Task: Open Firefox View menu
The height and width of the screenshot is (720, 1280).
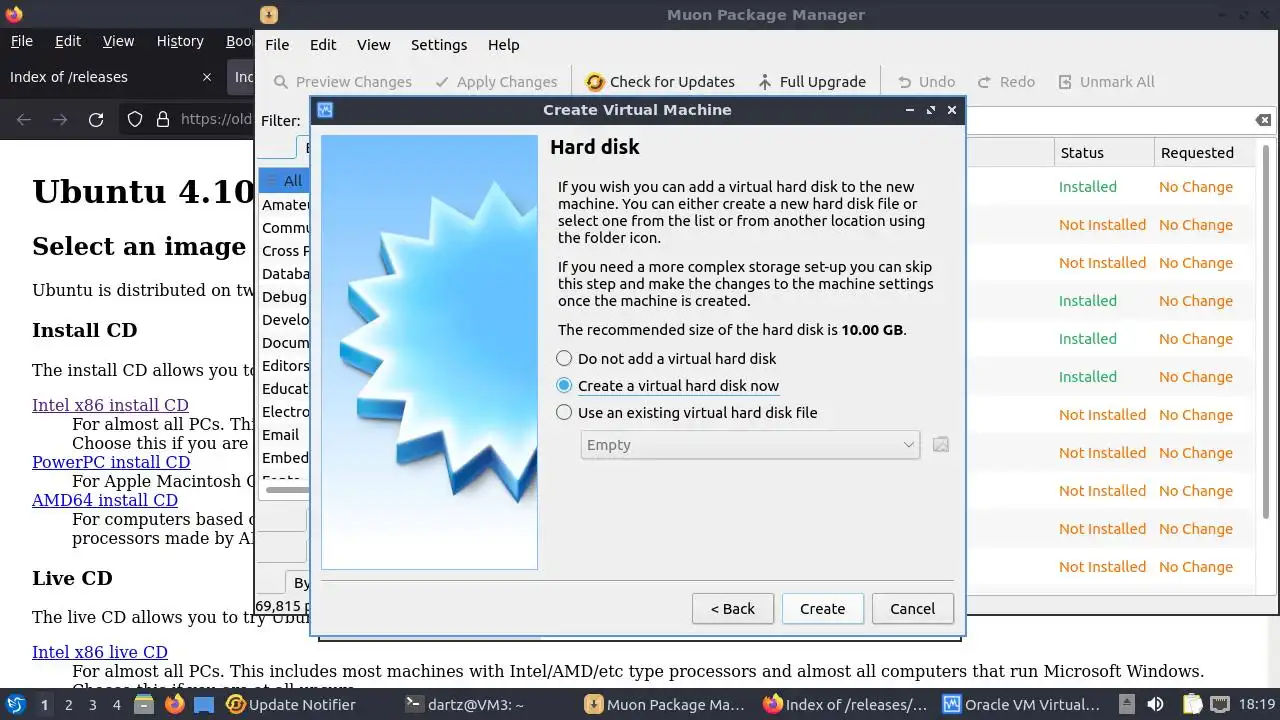Action: point(118,41)
